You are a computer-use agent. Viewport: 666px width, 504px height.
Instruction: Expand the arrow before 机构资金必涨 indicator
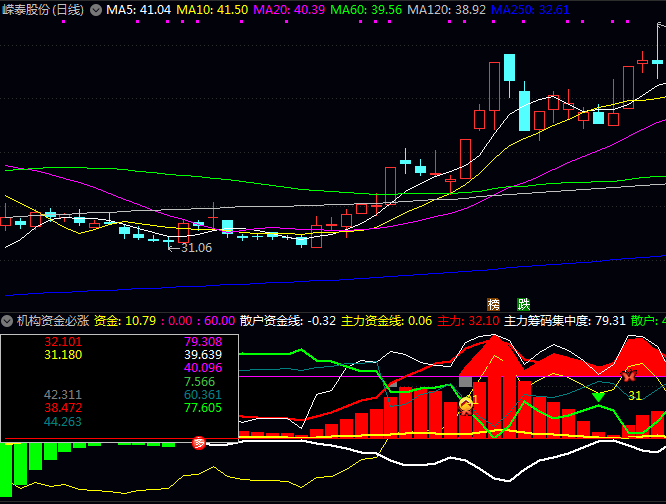(8, 321)
